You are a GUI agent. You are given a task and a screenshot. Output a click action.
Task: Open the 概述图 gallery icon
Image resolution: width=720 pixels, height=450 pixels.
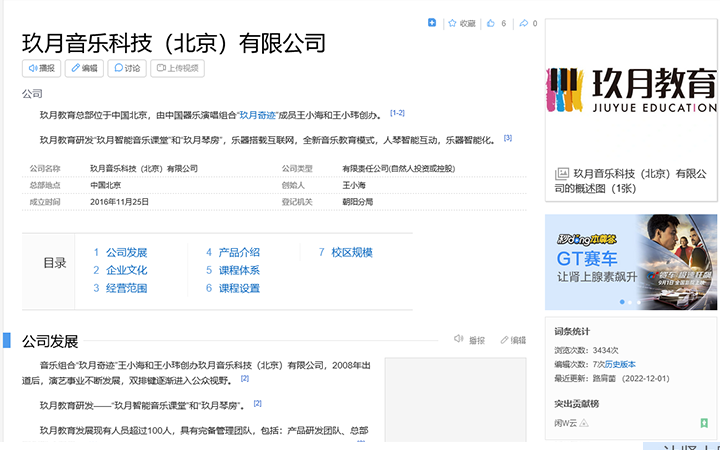click(x=562, y=174)
